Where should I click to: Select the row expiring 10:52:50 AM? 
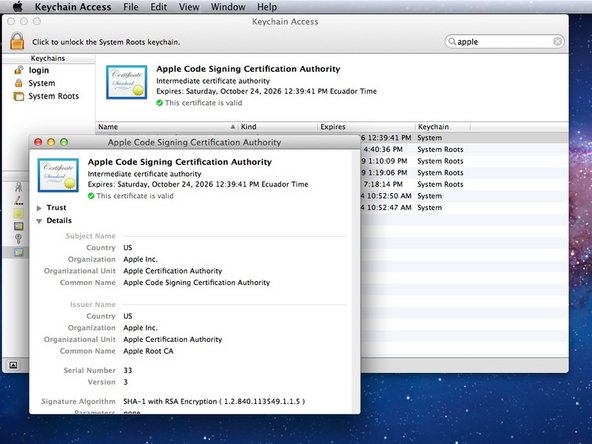[464, 196]
